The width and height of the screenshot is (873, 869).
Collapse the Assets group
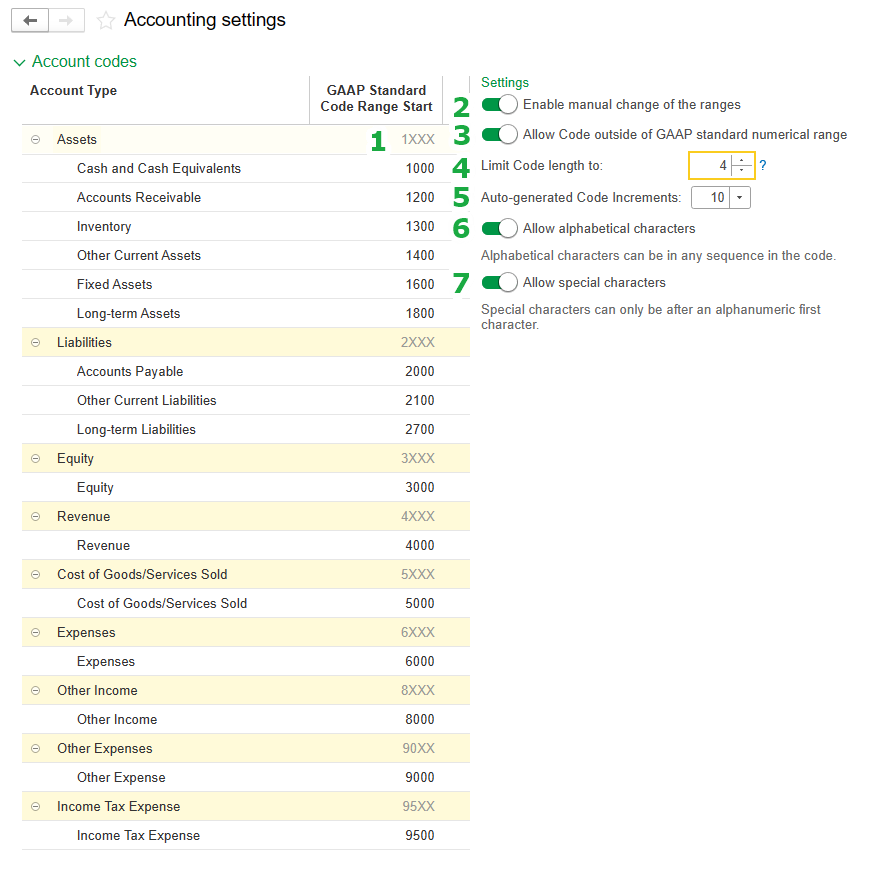click(36, 139)
